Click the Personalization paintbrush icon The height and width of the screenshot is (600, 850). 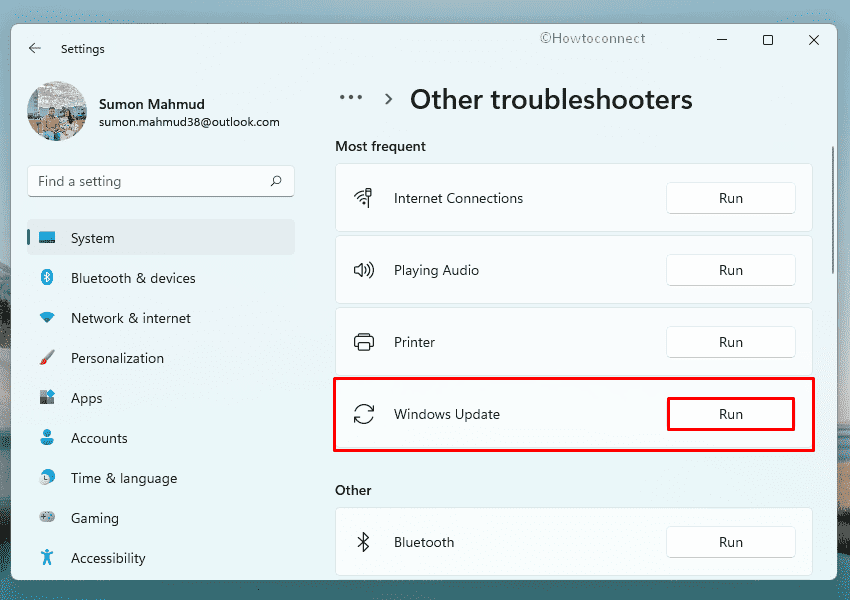47,357
